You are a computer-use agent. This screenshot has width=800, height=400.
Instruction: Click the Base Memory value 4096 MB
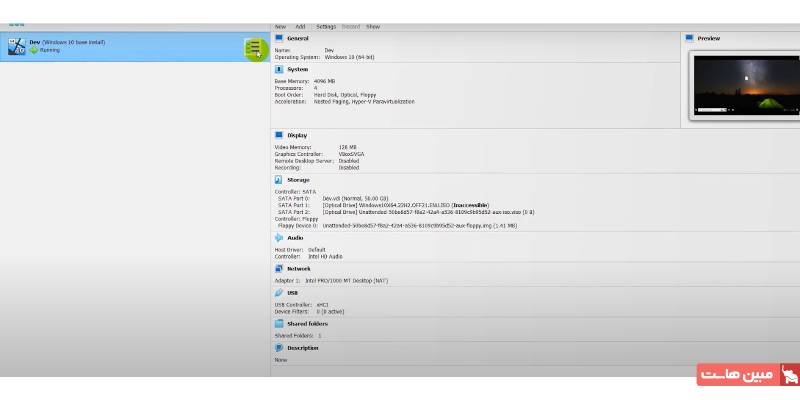coord(324,81)
